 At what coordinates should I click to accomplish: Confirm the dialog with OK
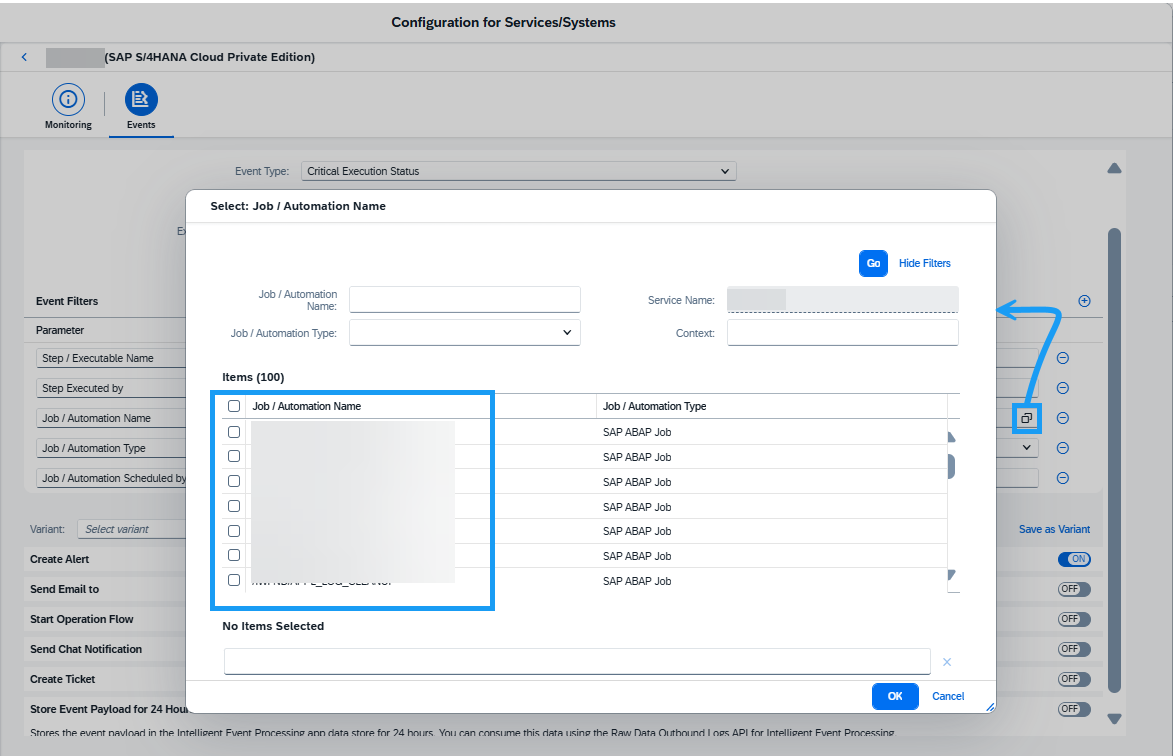point(894,696)
